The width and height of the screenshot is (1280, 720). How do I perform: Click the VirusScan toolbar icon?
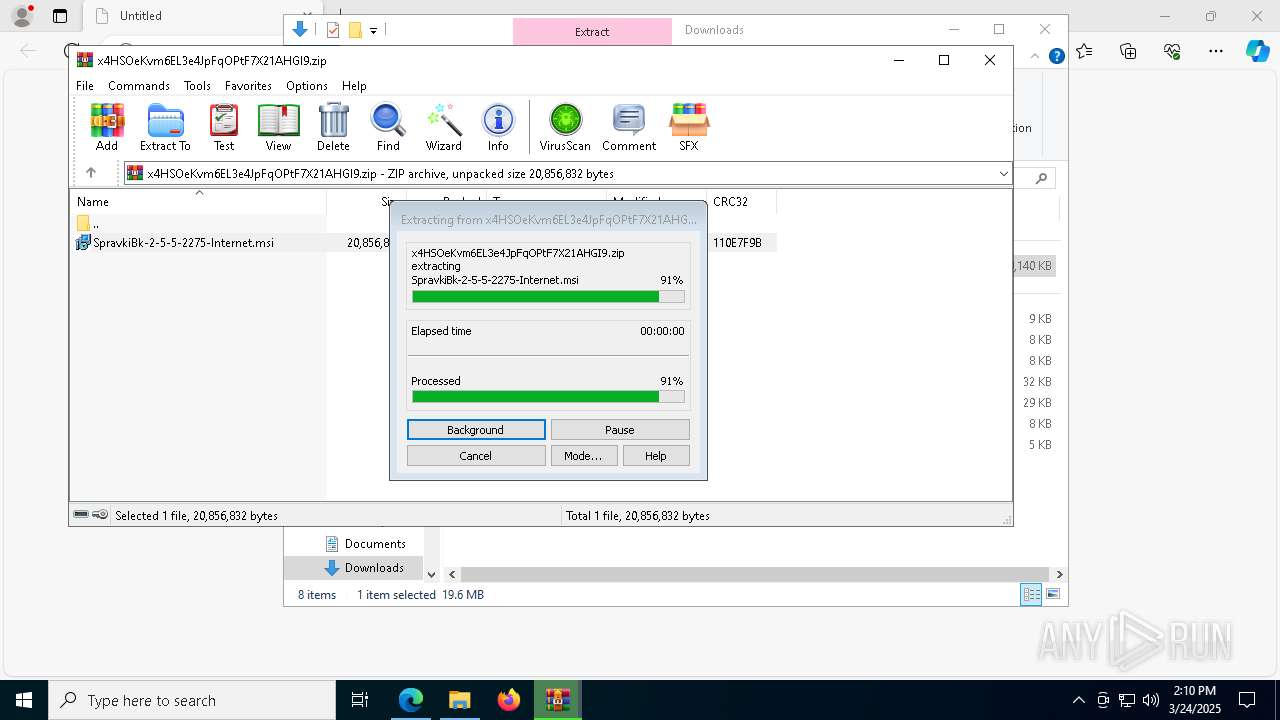(x=565, y=127)
